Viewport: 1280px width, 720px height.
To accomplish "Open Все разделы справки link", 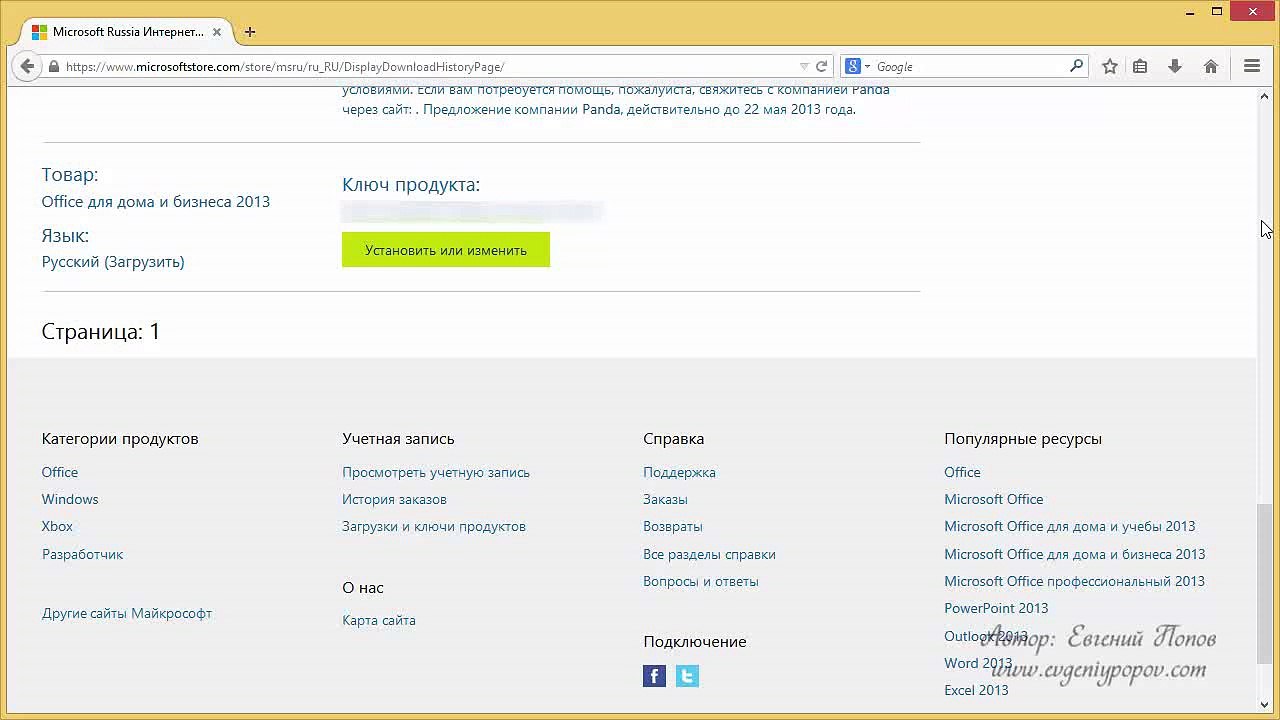I will click(x=709, y=554).
